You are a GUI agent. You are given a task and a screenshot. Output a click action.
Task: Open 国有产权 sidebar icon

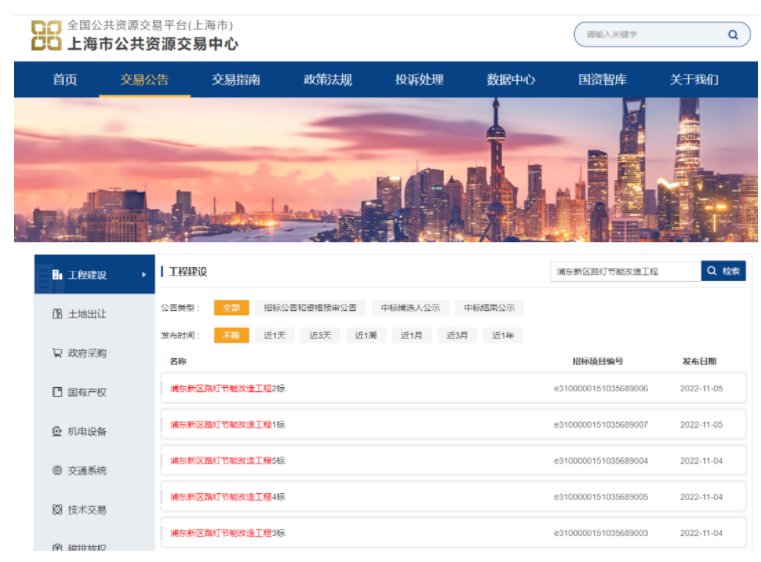pyautogui.click(x=57, y=392)
